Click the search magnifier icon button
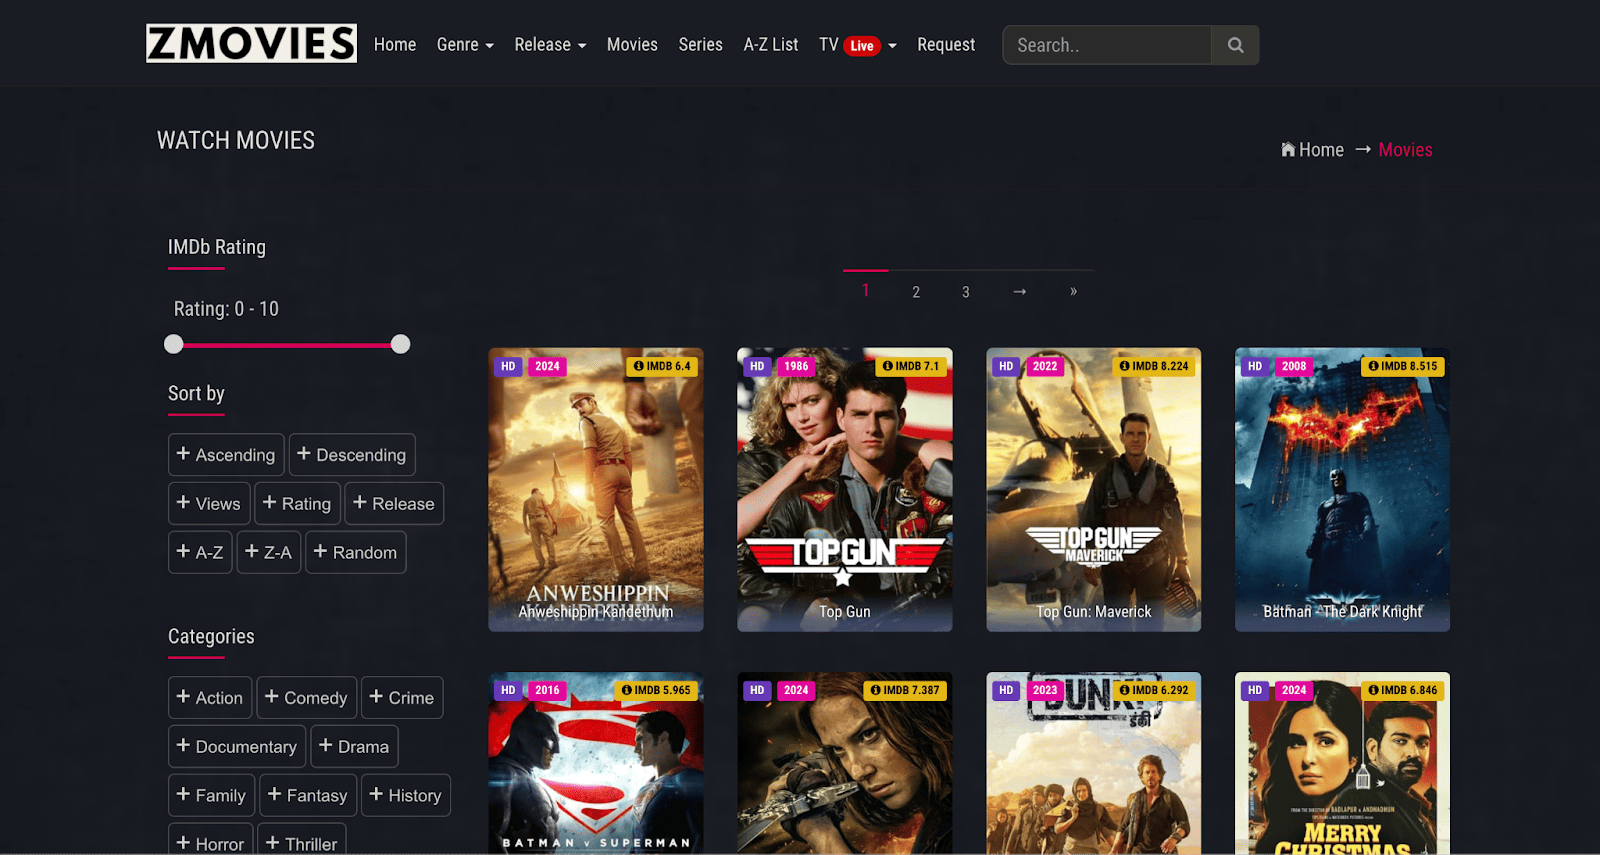This screenshot has width=1600, height=855. (1235, 45)
